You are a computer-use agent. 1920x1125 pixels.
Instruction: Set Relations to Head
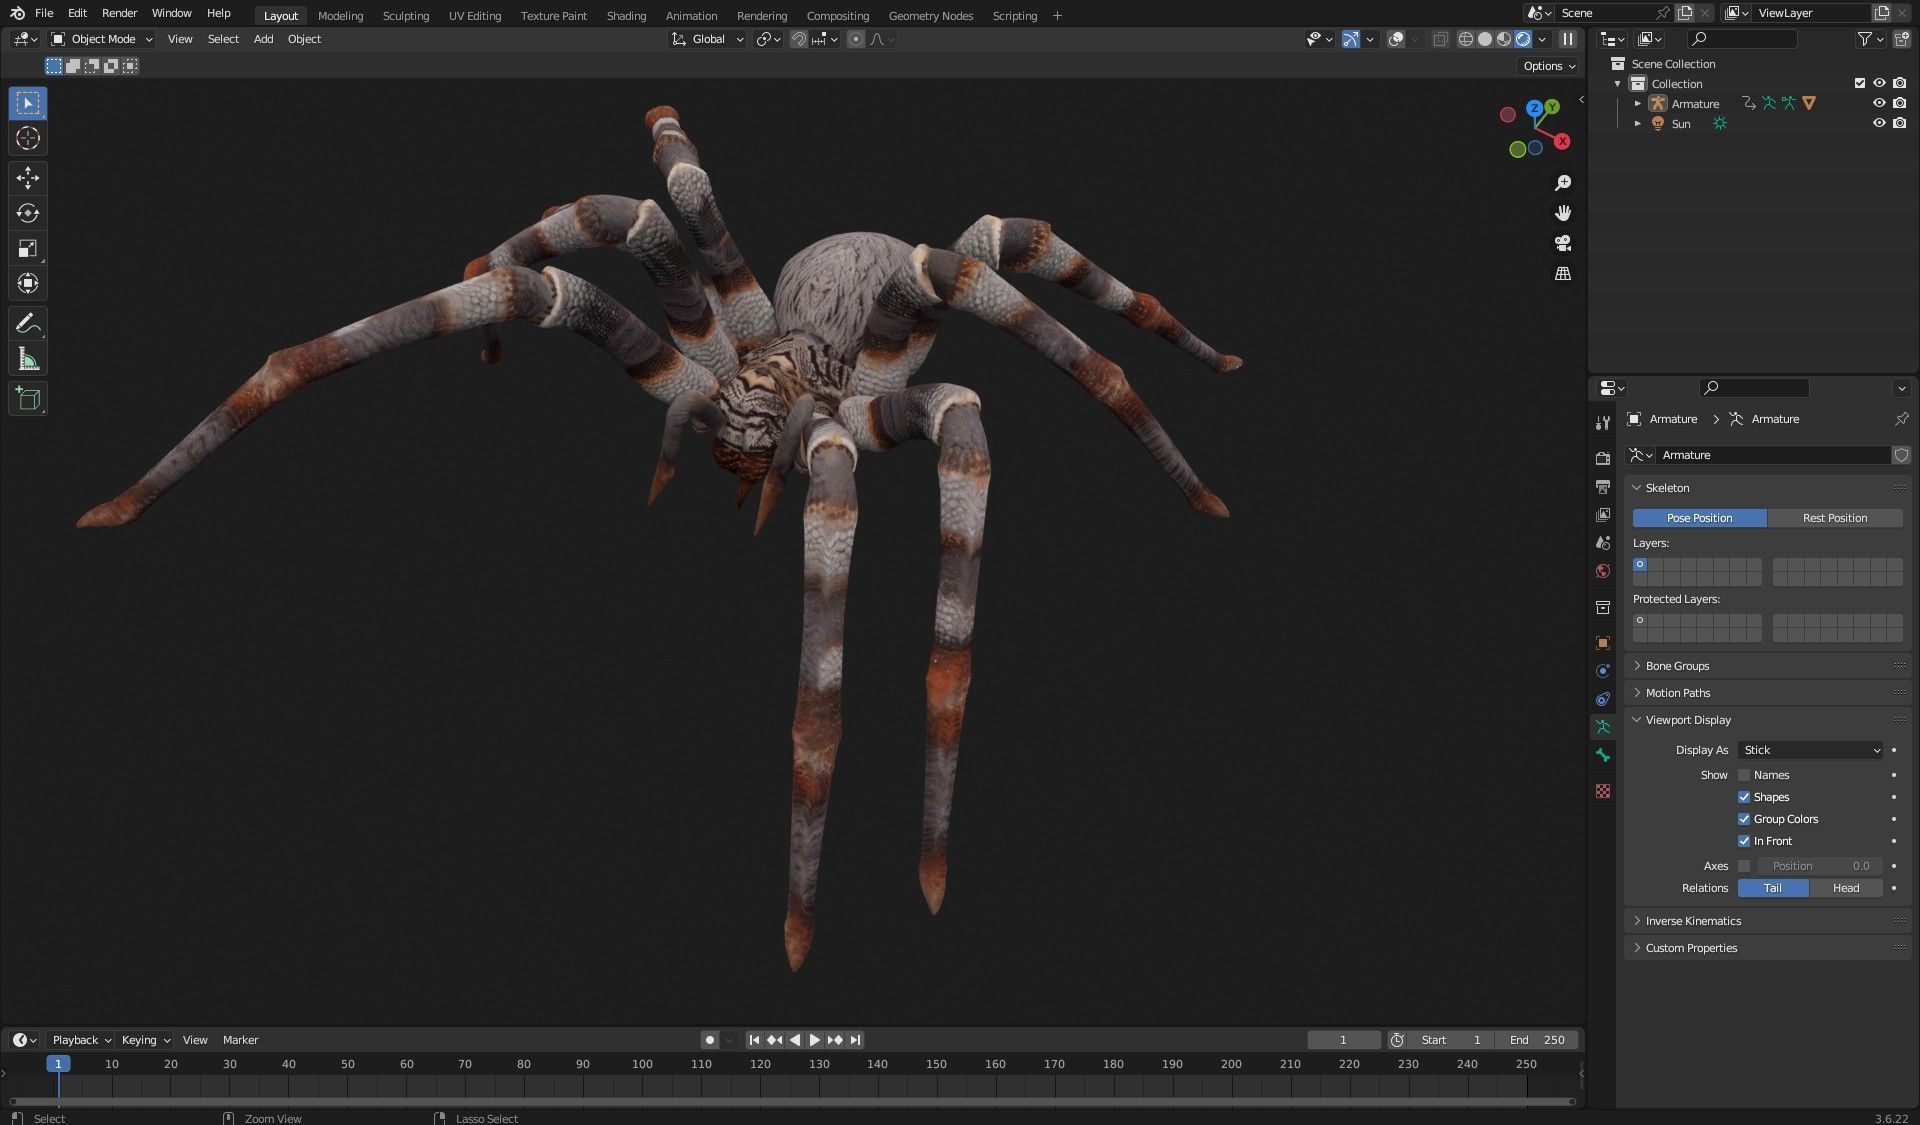(1846, 888)
